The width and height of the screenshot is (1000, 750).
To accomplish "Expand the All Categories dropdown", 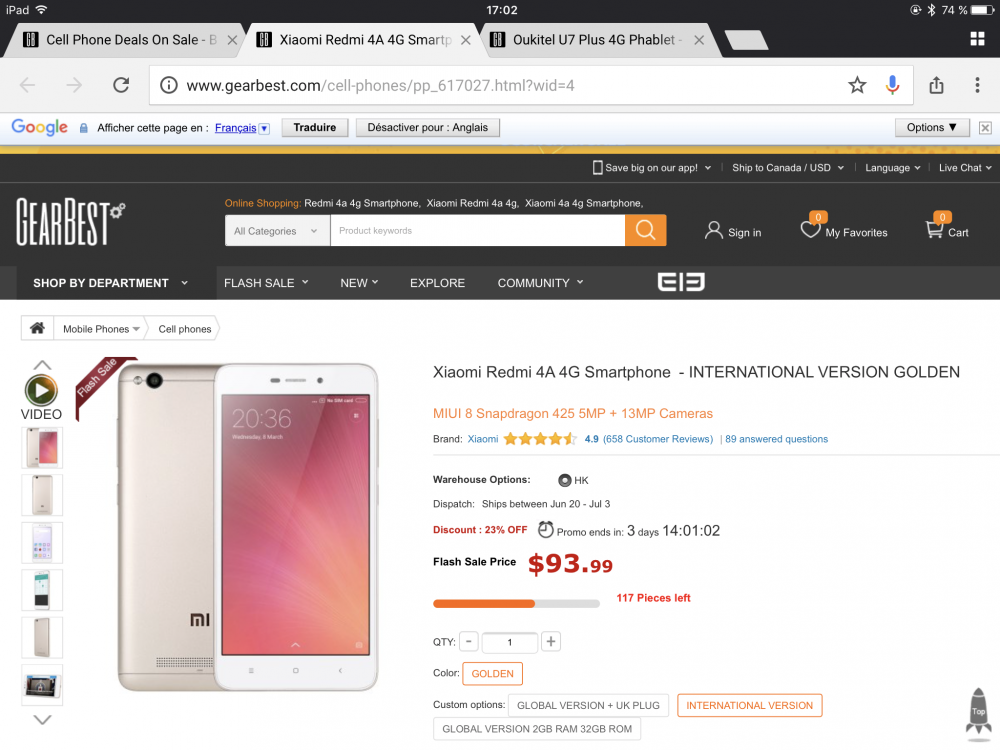I will pyautogui.click(x=274, y=231).
